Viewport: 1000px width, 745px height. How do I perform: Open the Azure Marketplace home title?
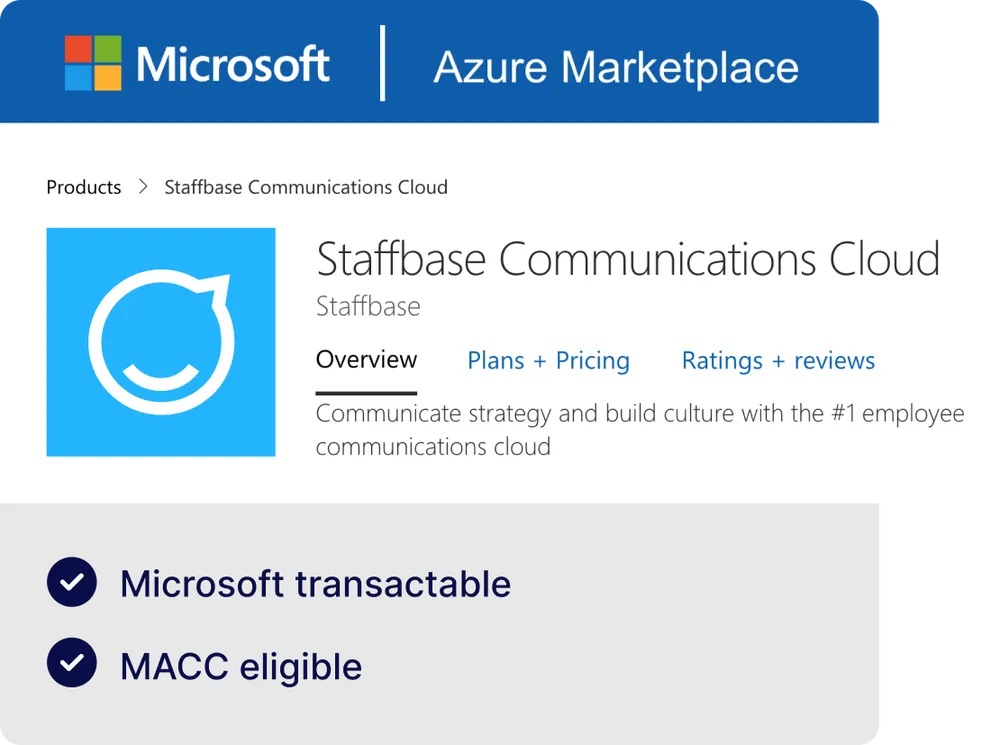click(616, 67)
